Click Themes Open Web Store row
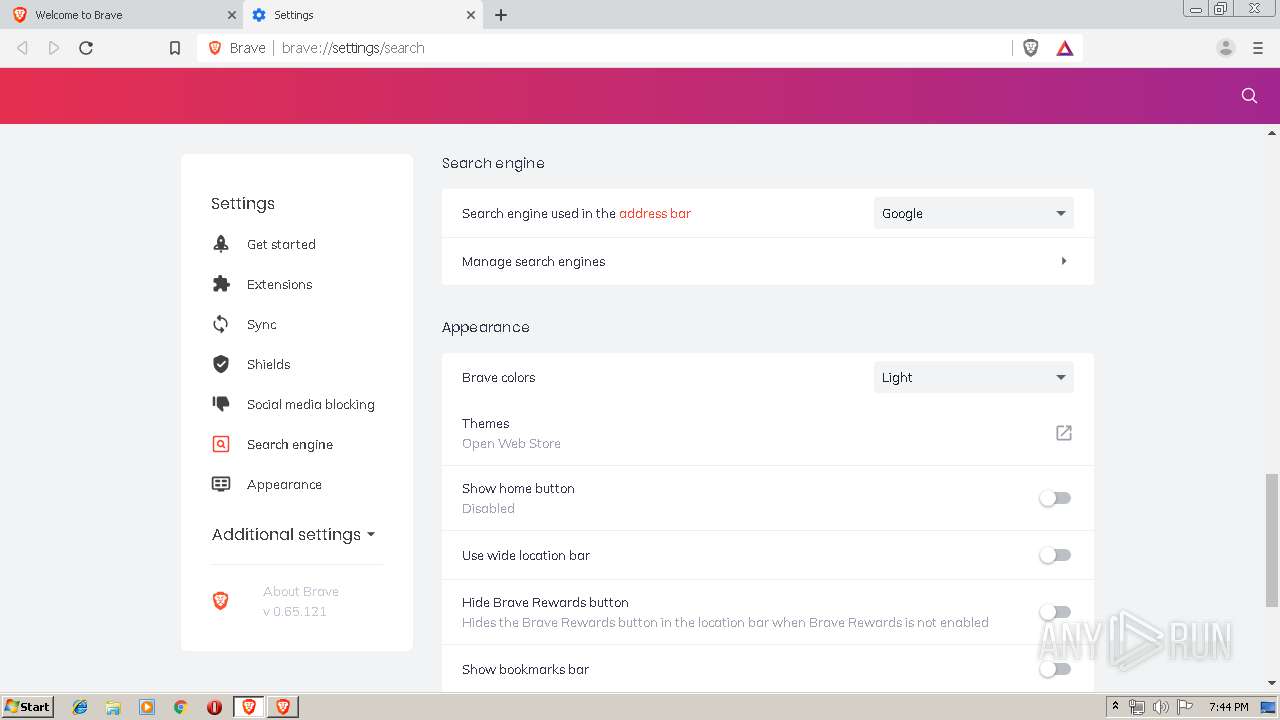Screen dimensions: 1280x720 point(768,433)
